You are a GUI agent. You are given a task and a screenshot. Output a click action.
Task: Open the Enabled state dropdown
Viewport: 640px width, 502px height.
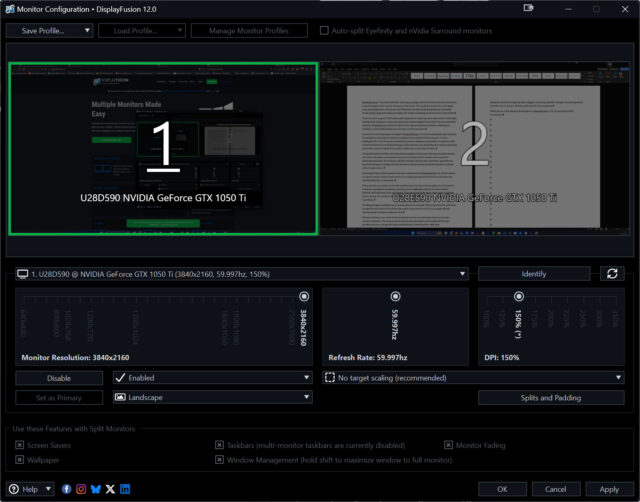[213, 378]
